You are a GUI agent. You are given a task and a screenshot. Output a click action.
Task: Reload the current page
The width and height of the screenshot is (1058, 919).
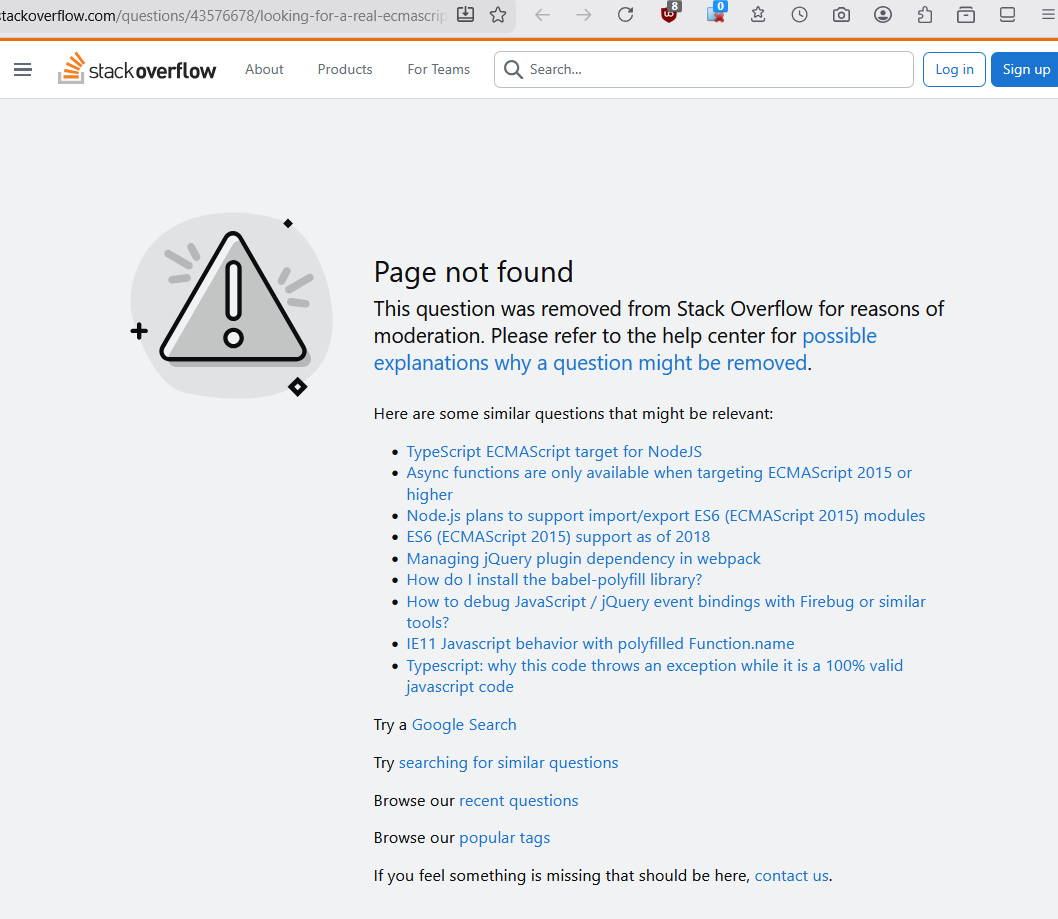pos(625,15)
